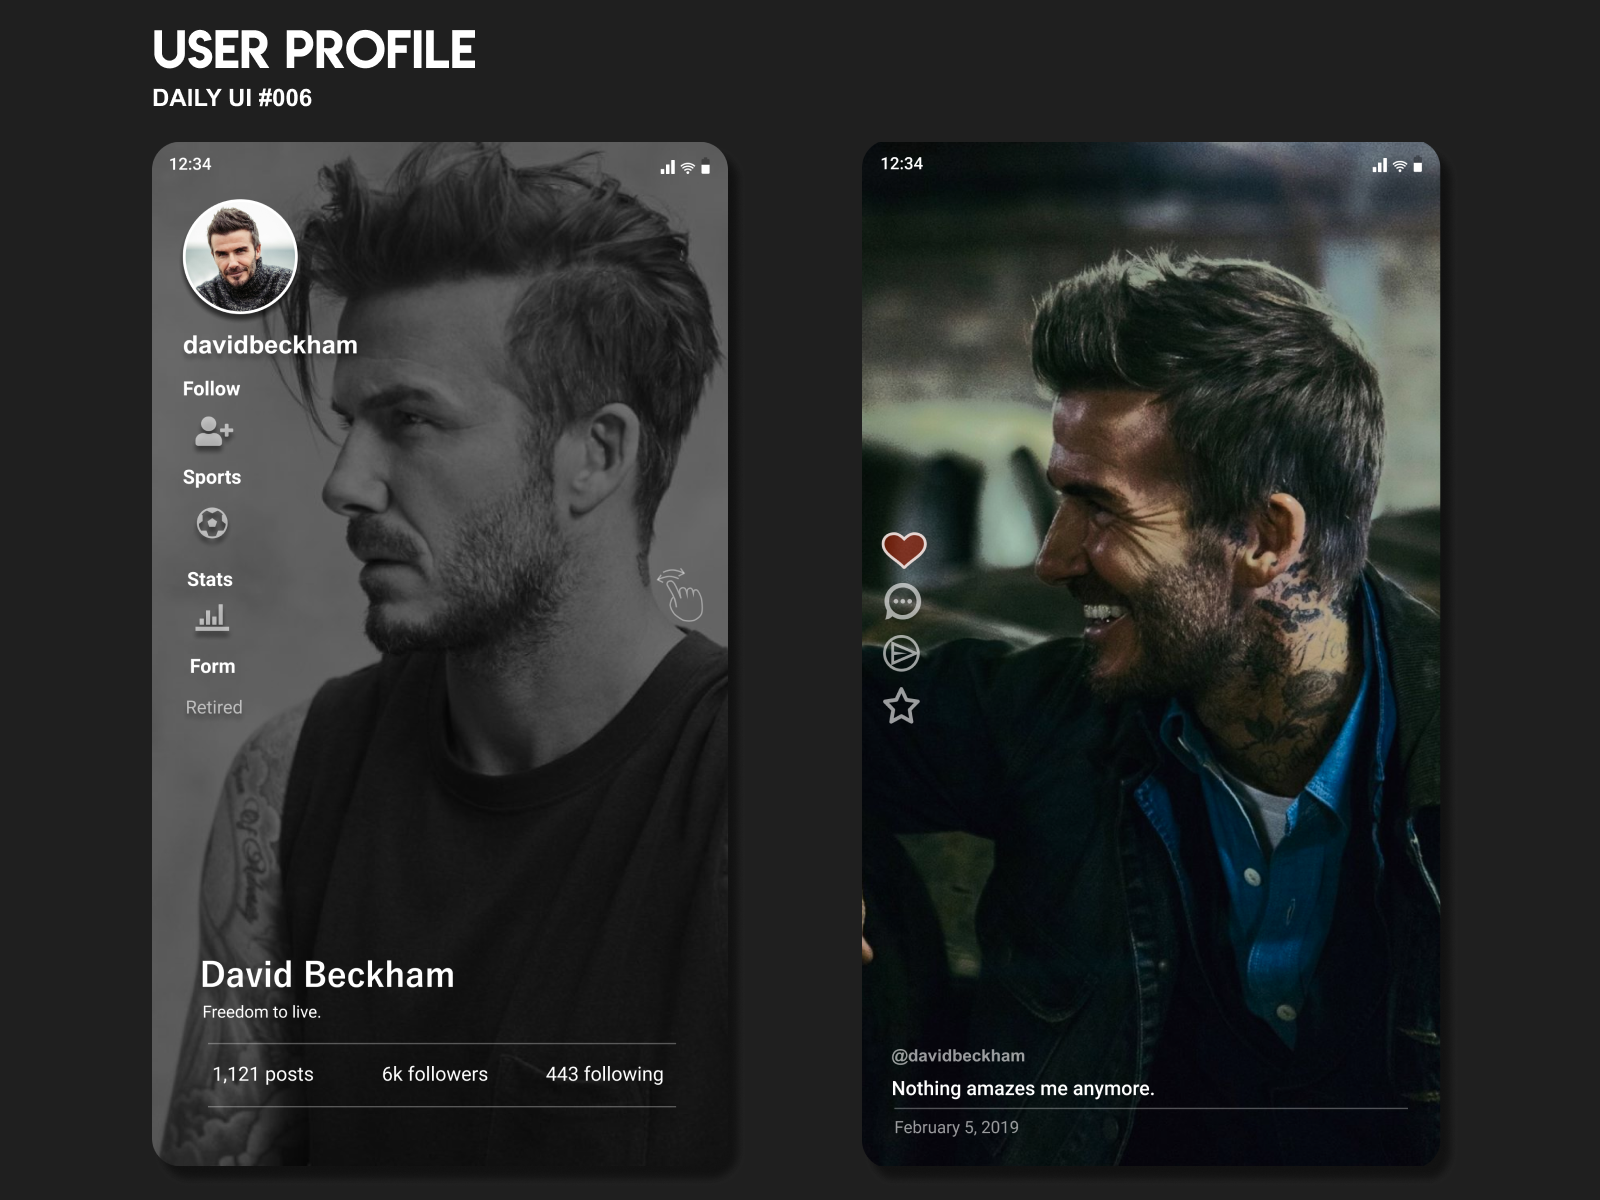Select the Sports label
The width and height of the screenshot is (1600, 1200).
click(x=212, y=478)
